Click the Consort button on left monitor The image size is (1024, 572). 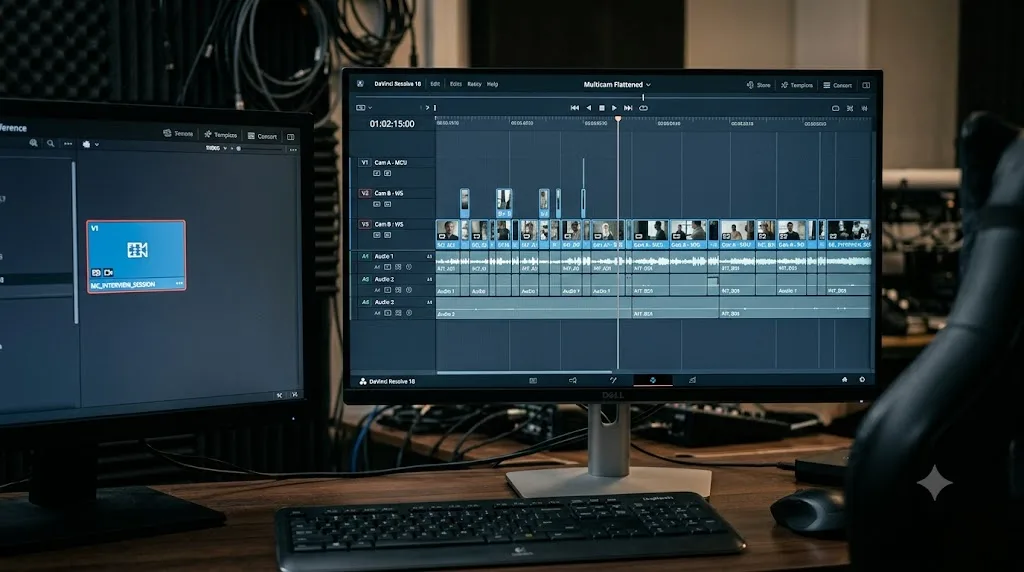pos(262,136)
